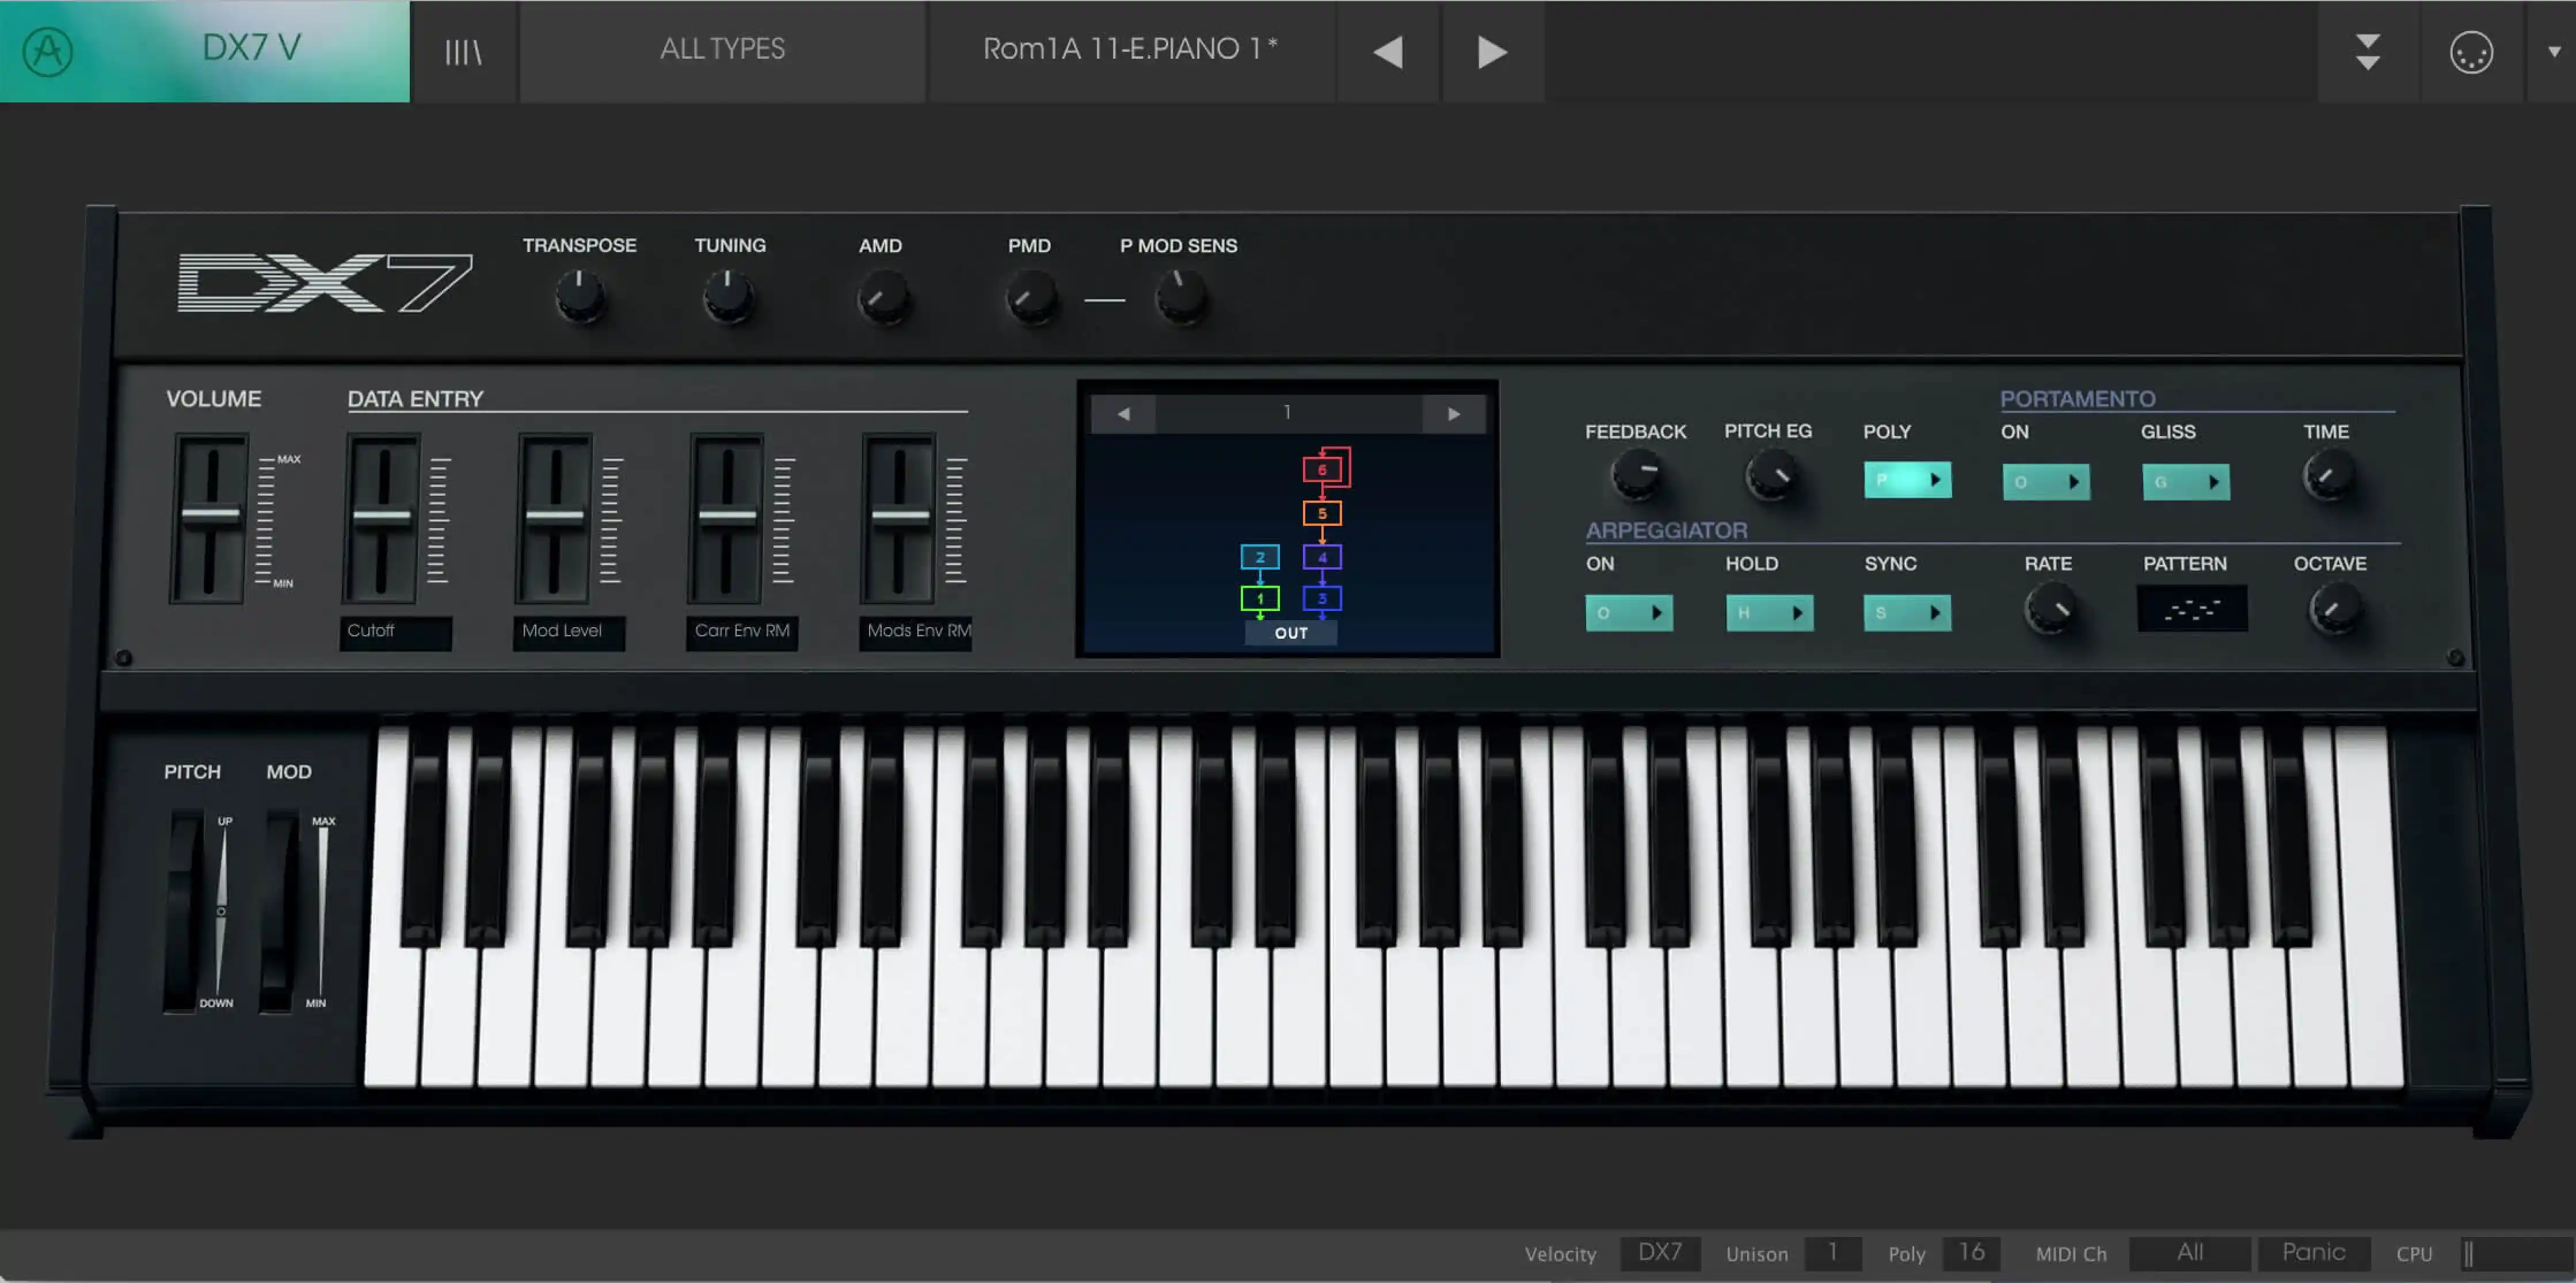Click the Arpeggiator PATTERN display
This screenshot has width=2576, height=1283.
coord(2192,609)
